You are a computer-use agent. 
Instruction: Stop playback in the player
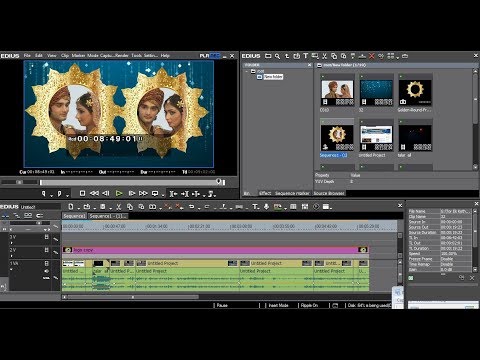pyautogui.click(x=82, y=193)
